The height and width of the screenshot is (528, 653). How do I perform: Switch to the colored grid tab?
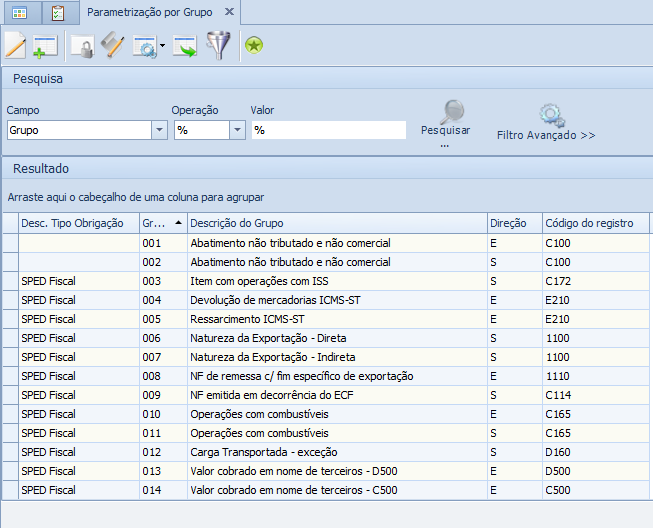(x=20, y=13)
